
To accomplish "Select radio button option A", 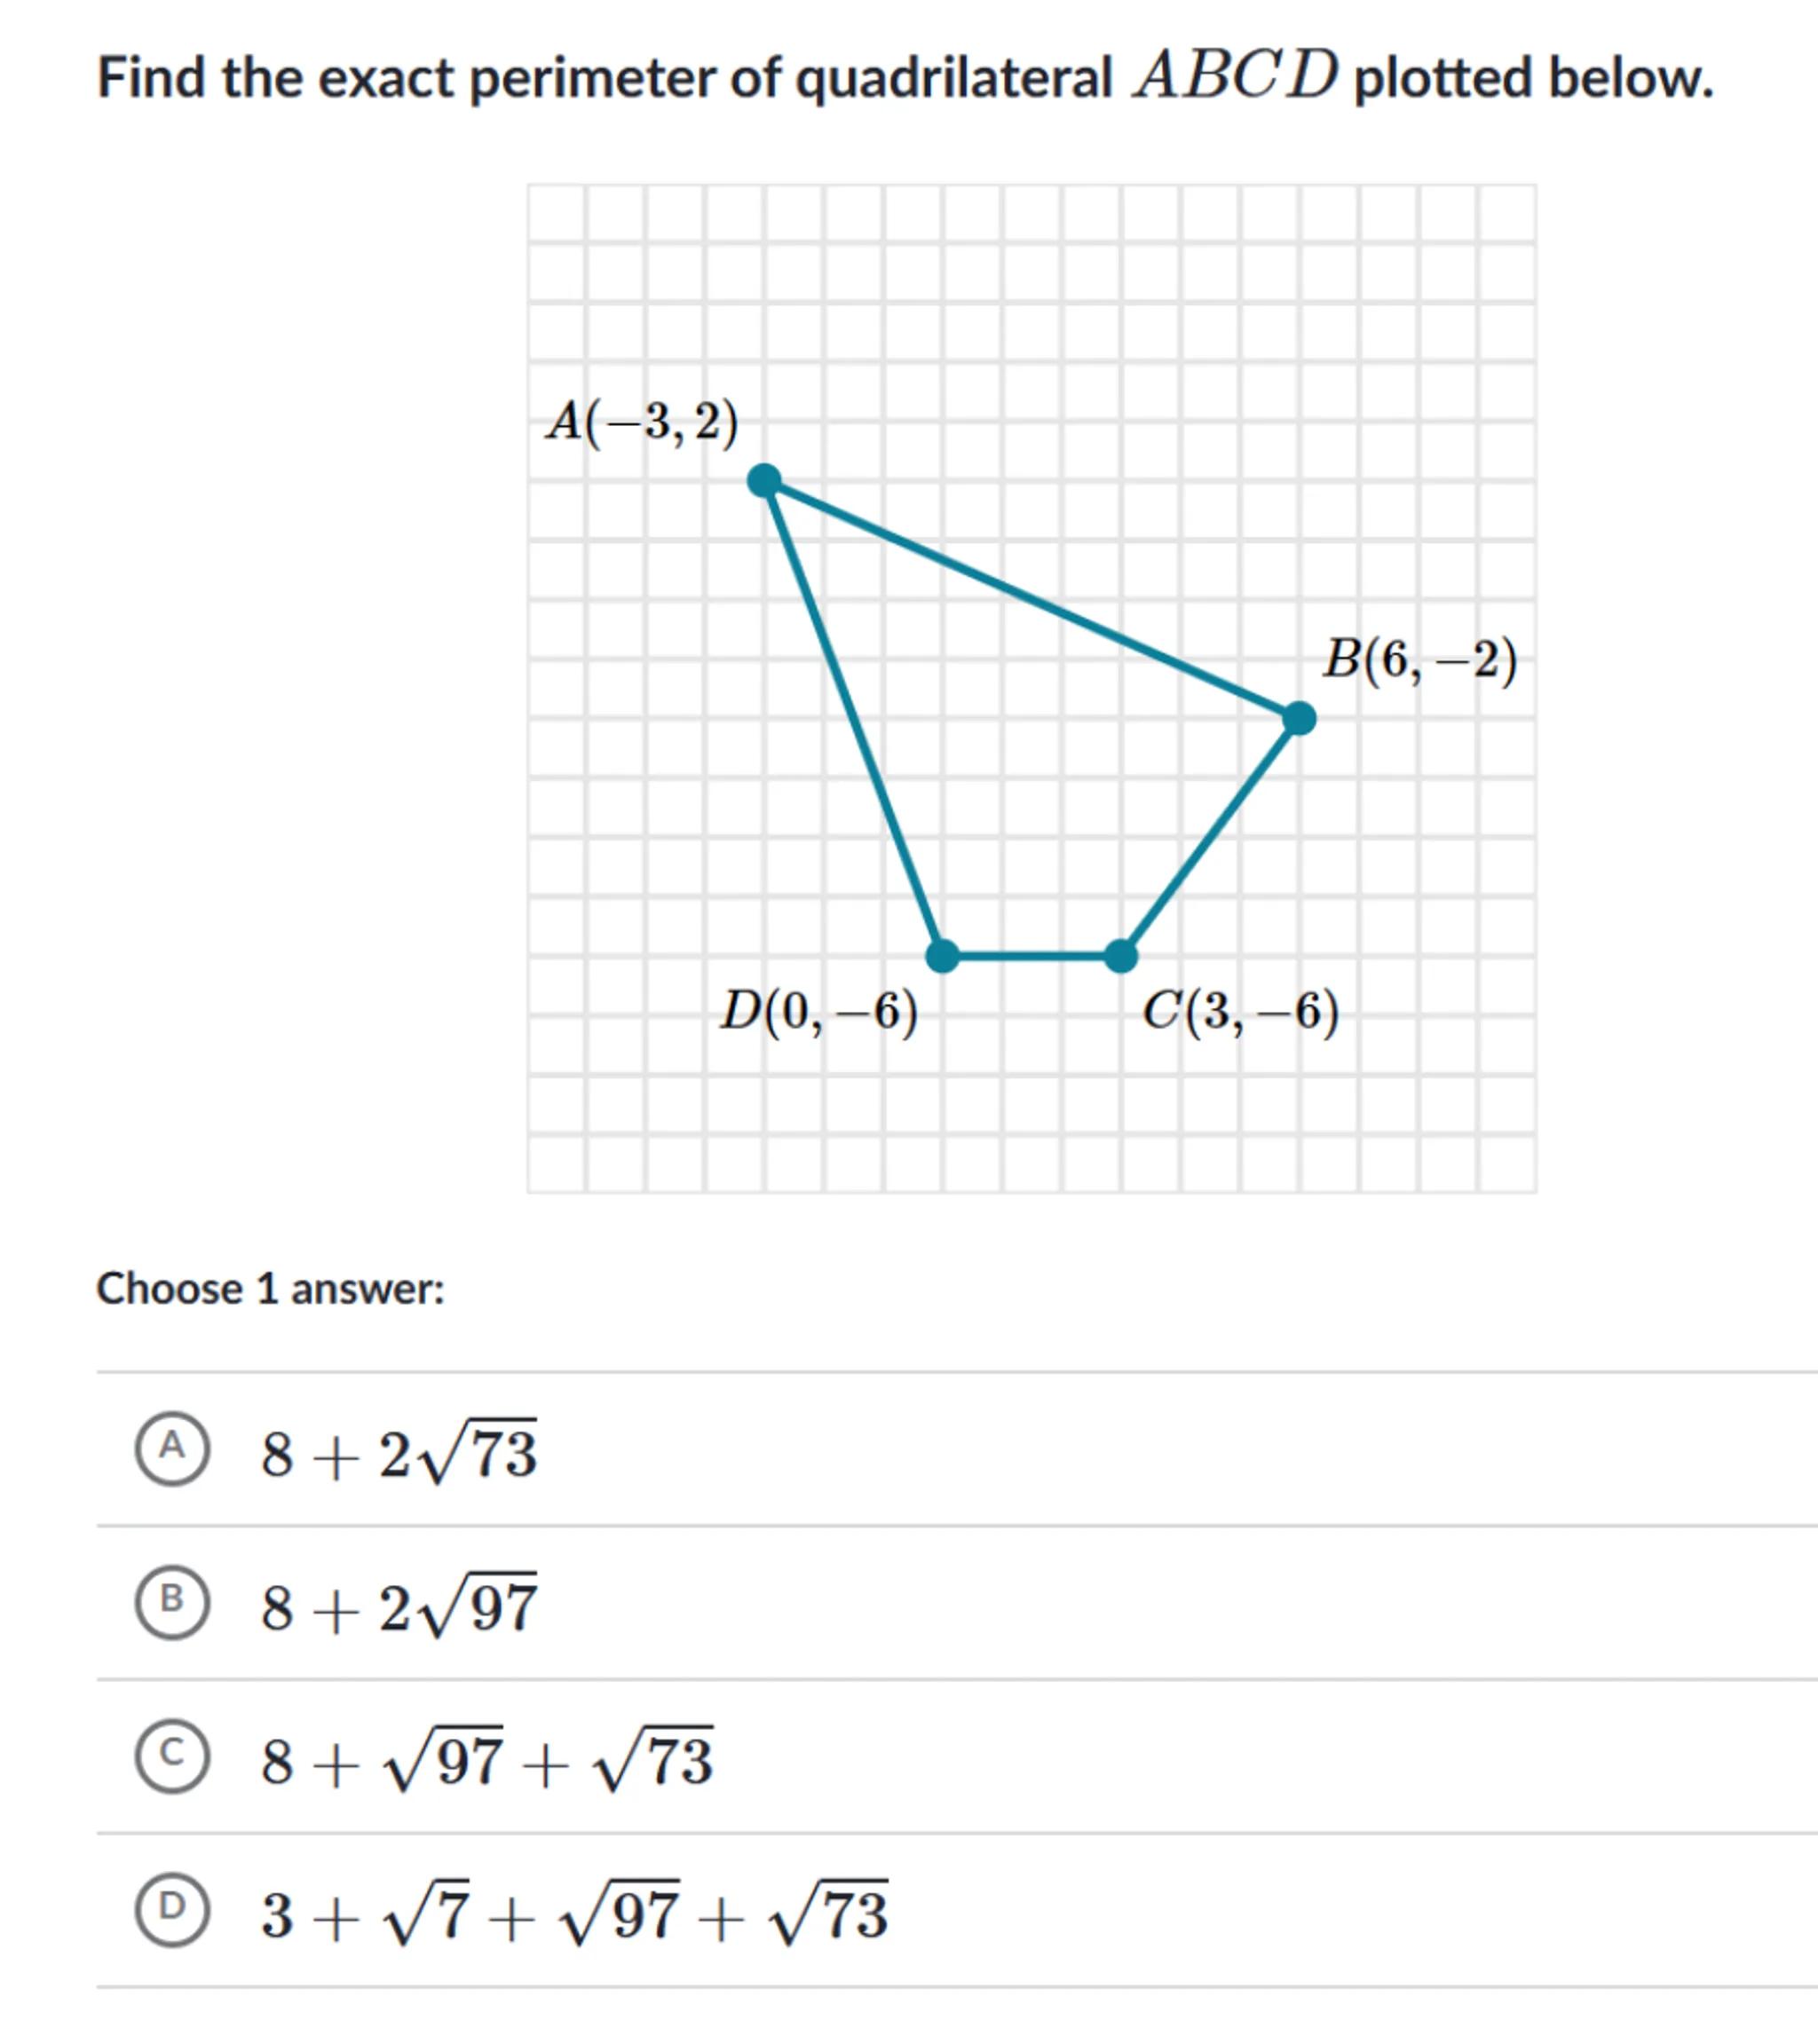I will tap(172, 1449).
